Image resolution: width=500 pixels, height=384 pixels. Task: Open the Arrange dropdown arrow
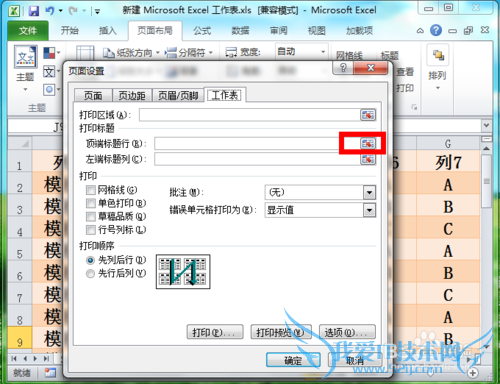pos(438,88)
